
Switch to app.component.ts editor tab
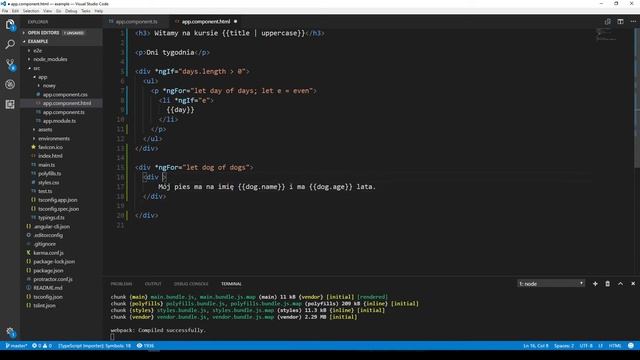click(136, 22)
